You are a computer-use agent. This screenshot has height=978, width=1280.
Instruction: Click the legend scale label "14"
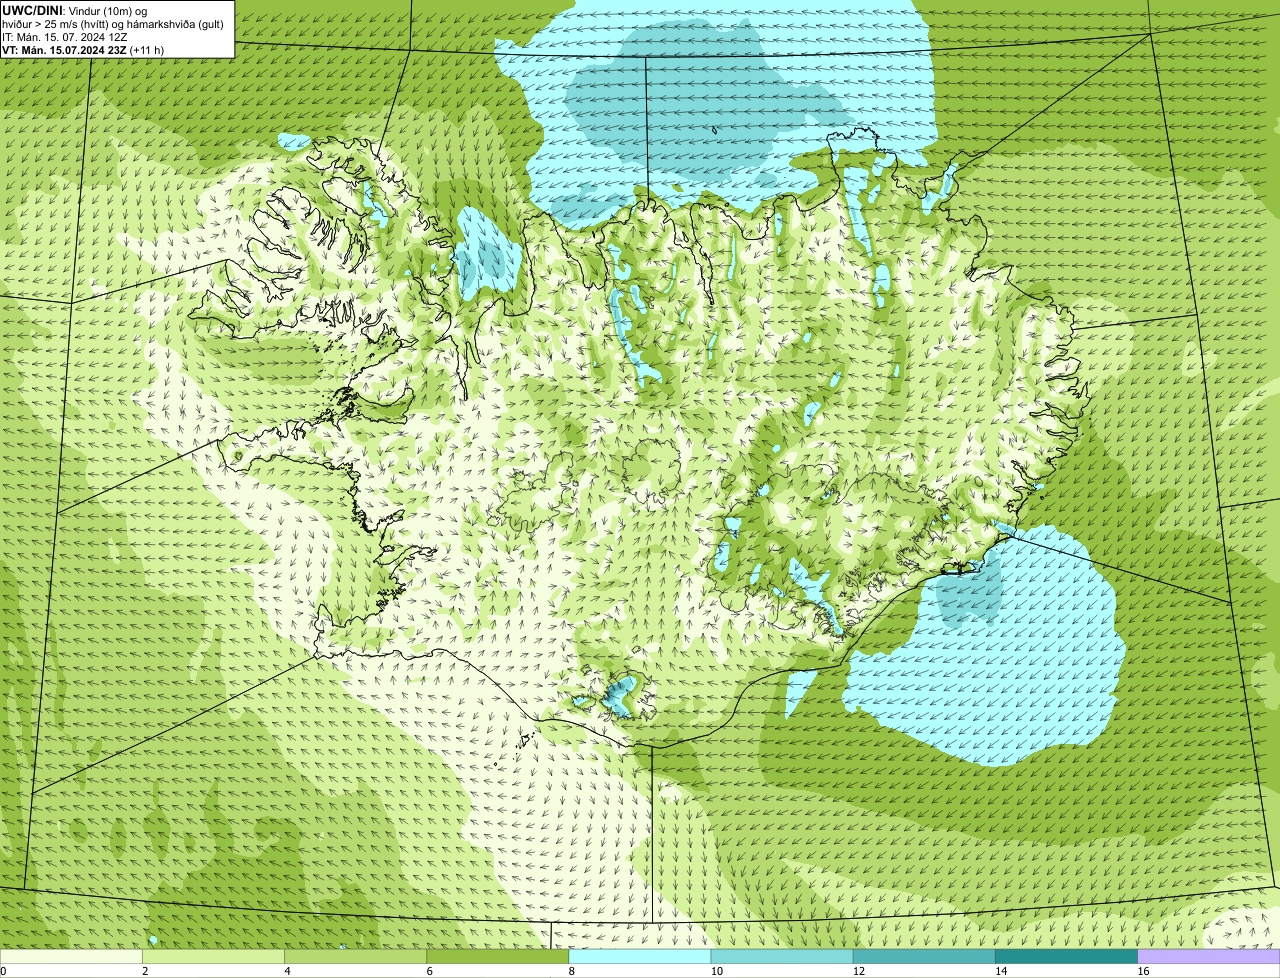tap(1000, 971)
